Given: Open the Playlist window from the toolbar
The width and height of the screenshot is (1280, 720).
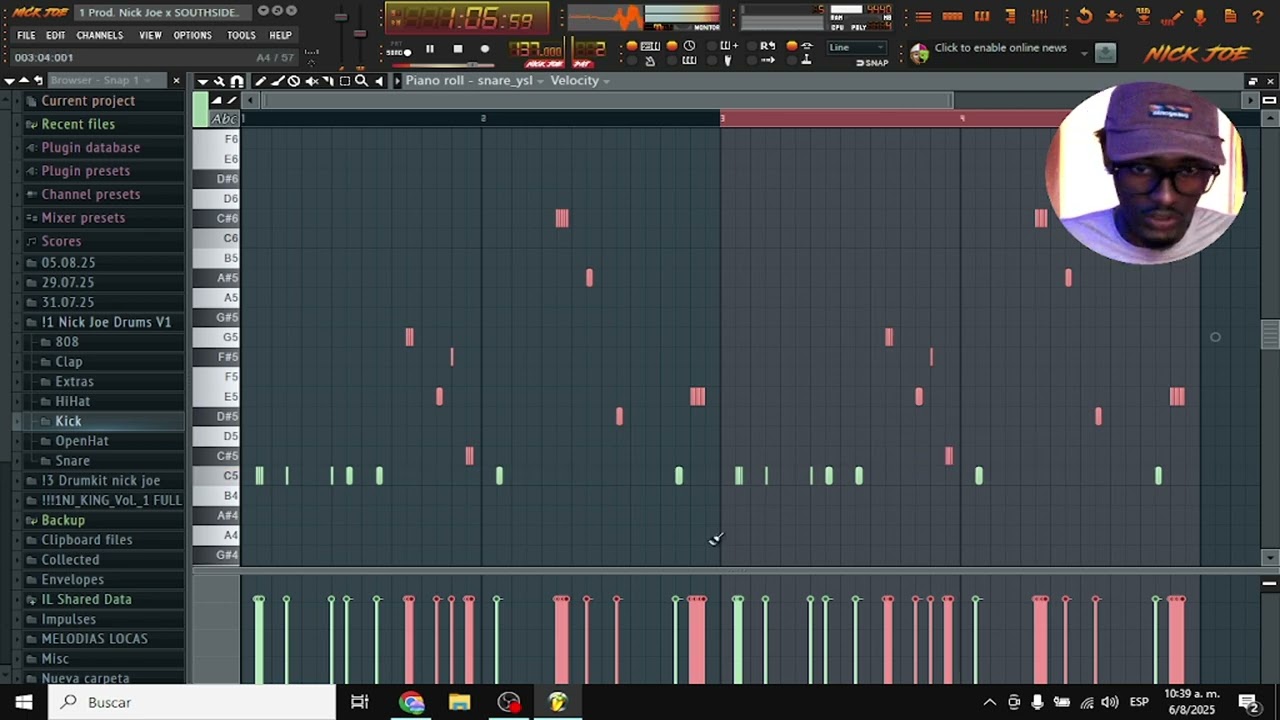Looking at the screenshot, I should click(923, 17).
